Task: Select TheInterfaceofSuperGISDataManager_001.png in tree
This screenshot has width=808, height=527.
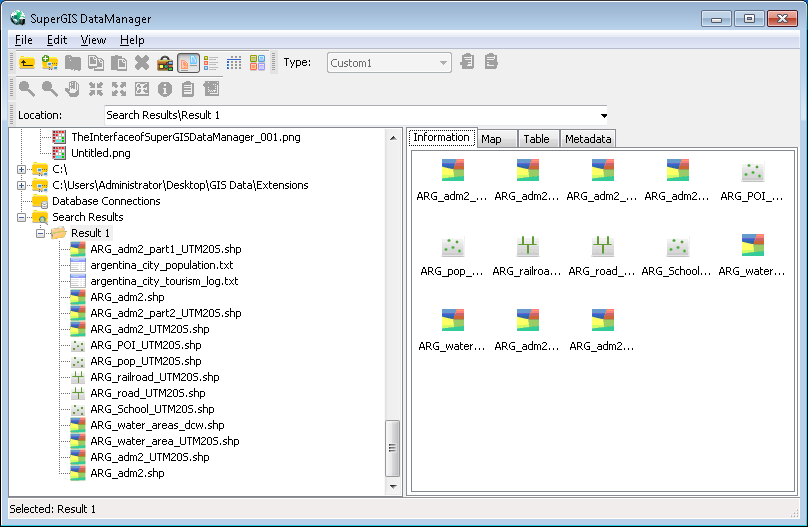Action: click(x=186, y=138)
